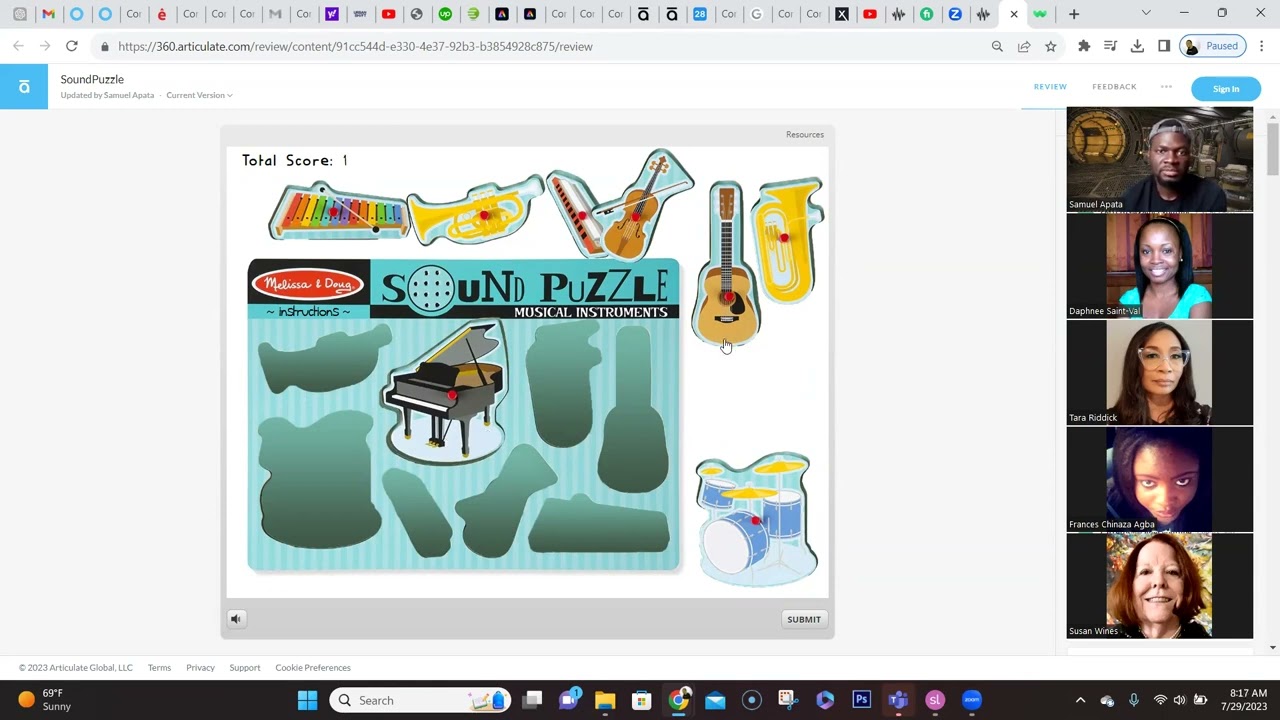Screen dimensions: 1280x720
Task: Open File Explorer from taskbar
Action: coord(605,700)
